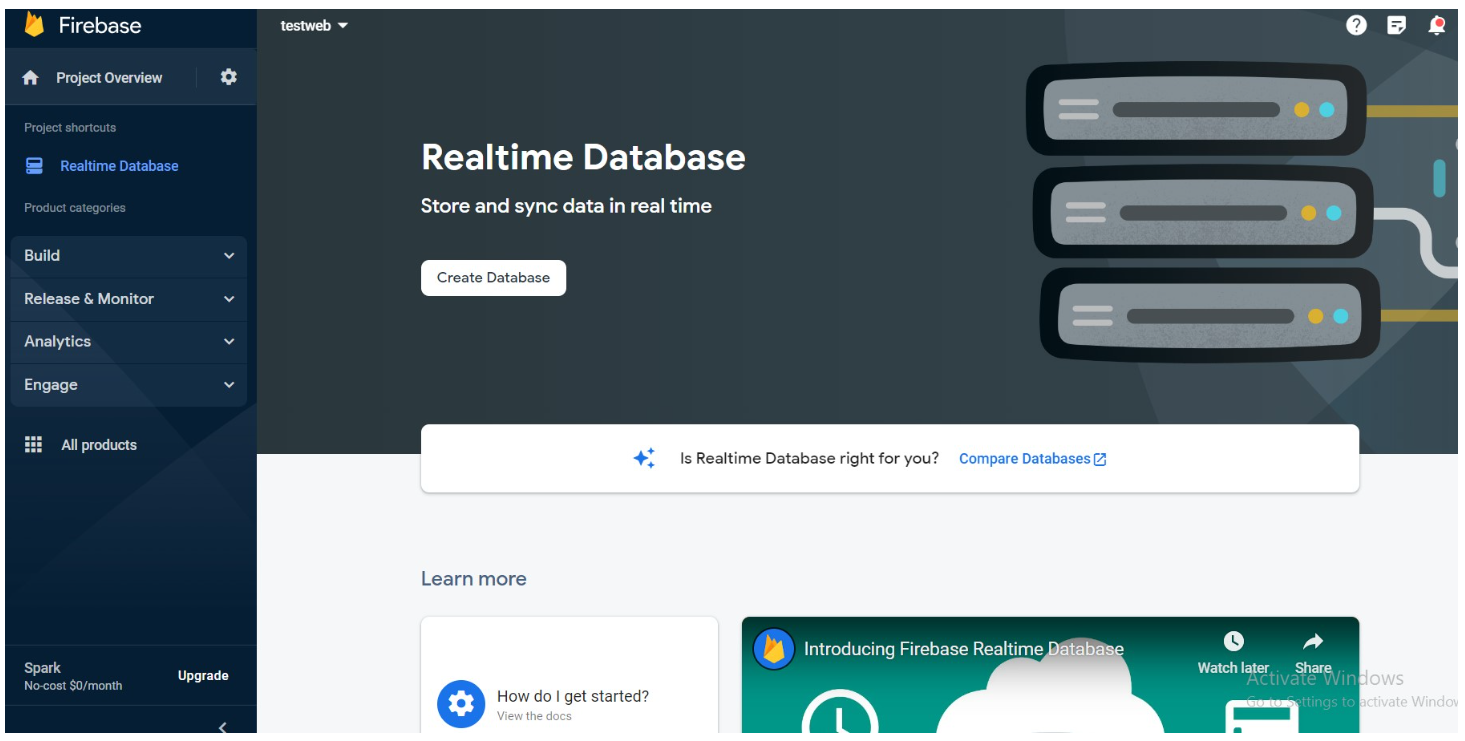
Task: Click the Learn more heading
Action: (473, 579)
